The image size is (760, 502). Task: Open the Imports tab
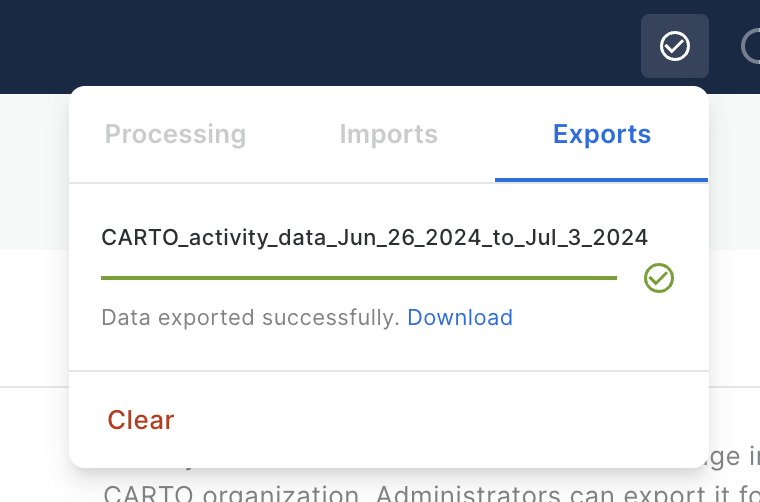(388, 134)
